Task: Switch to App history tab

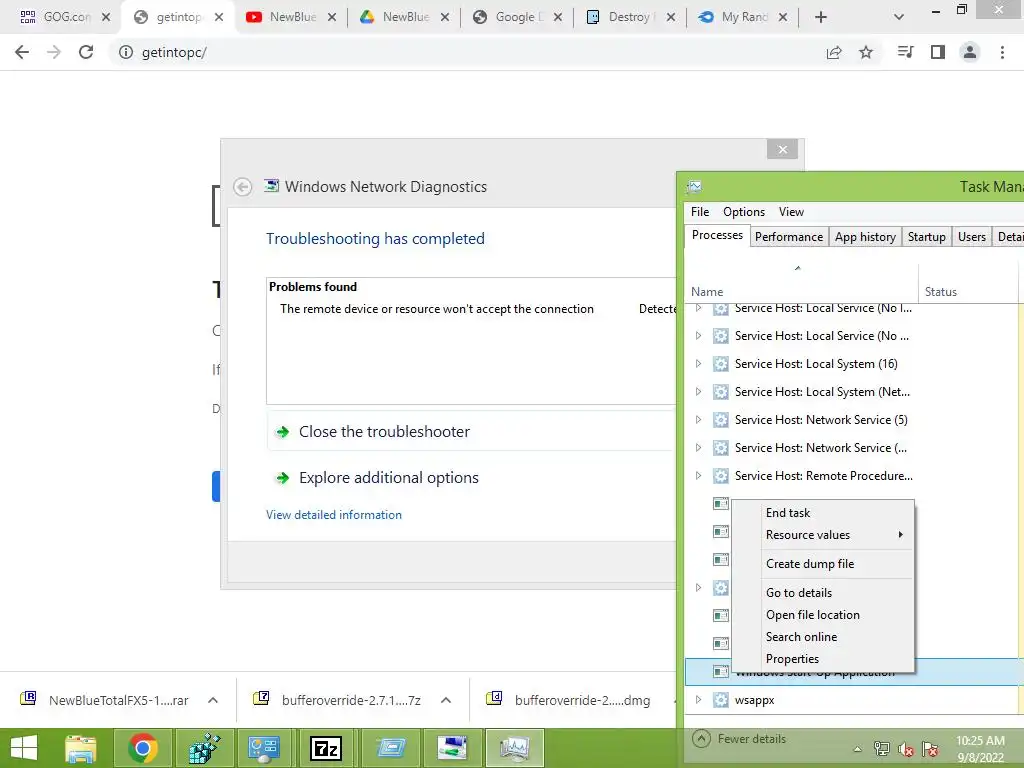Action: tap(865, 236)
